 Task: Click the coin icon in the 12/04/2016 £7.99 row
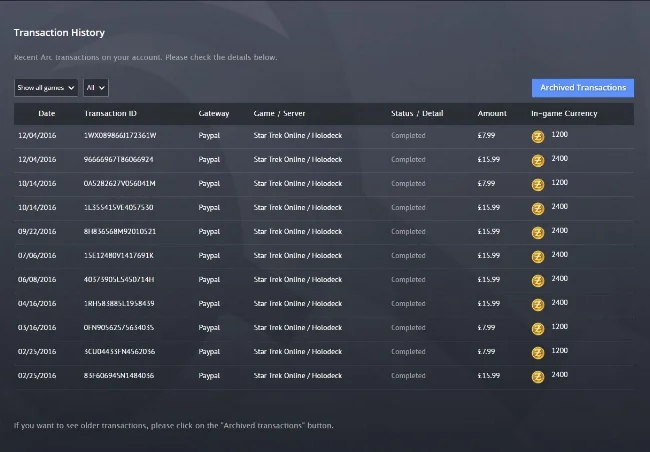point(538,137)
